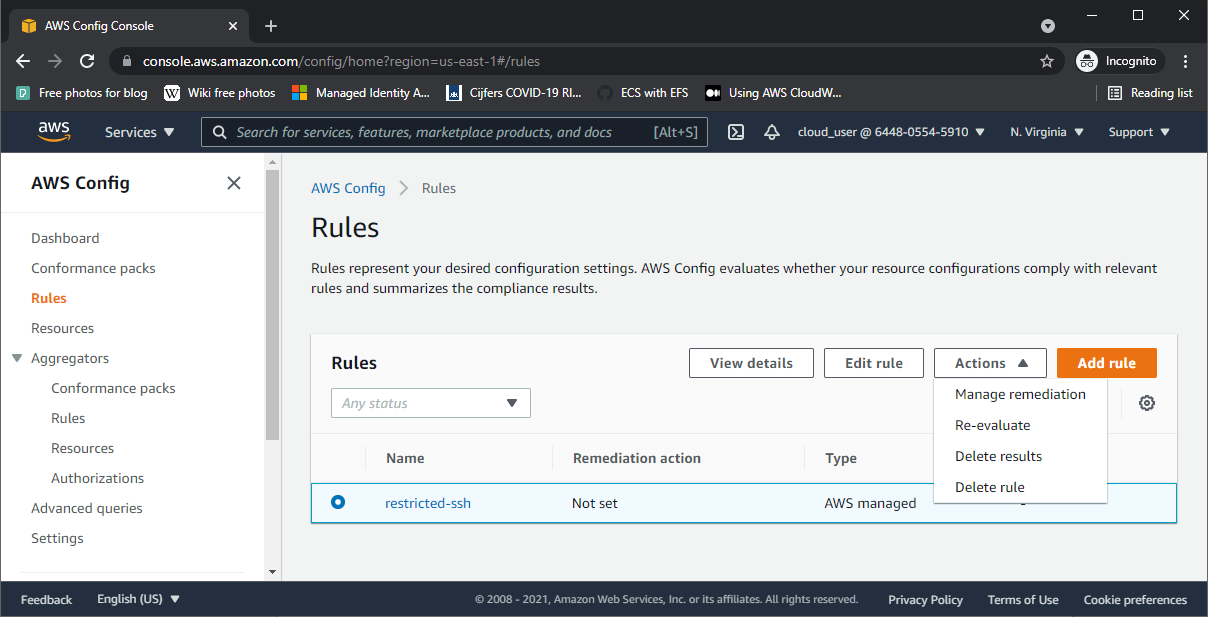Close the AWS Config sidebar panel
Viewport: 1208px width, 617px height.
[234, 183]
